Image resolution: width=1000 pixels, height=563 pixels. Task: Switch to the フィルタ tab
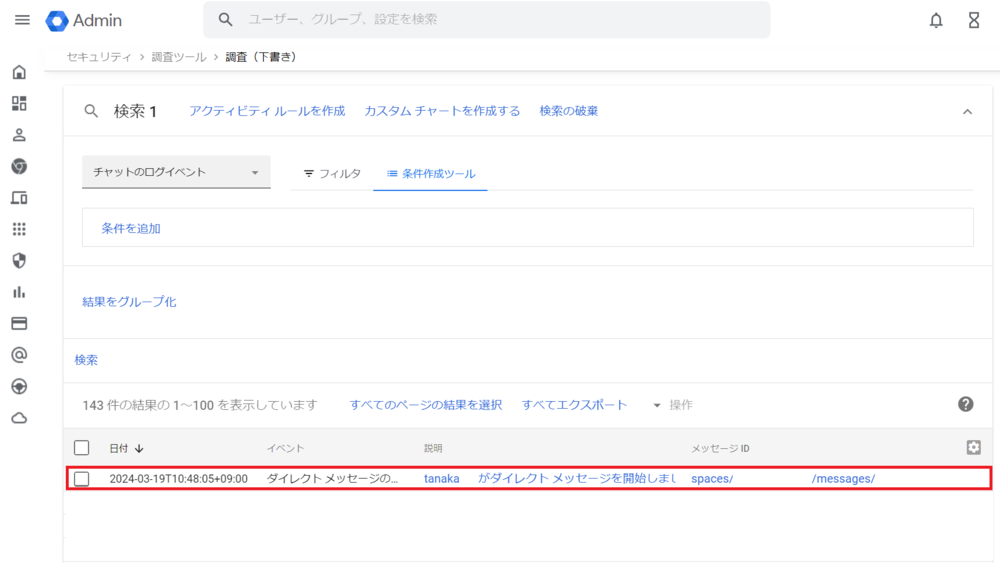332,174
